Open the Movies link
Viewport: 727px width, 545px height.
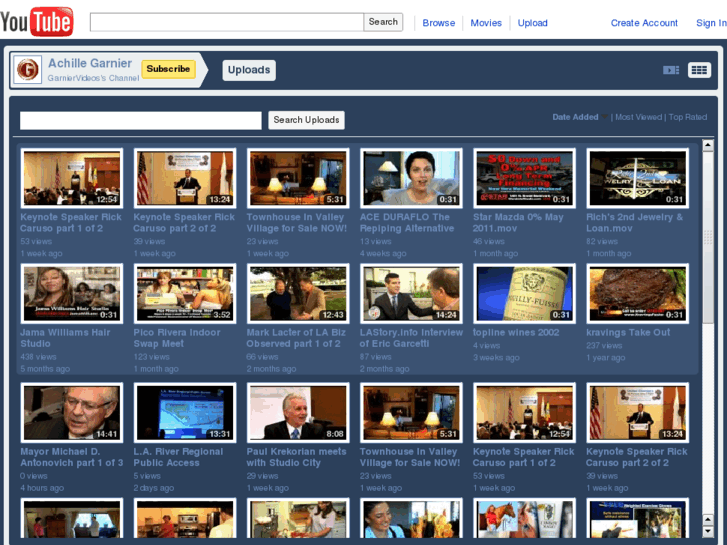[486, 23]
